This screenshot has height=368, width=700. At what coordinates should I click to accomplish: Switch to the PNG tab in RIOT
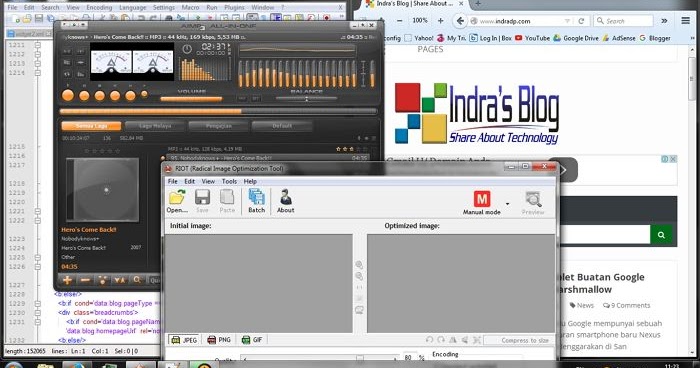point(219,340)
